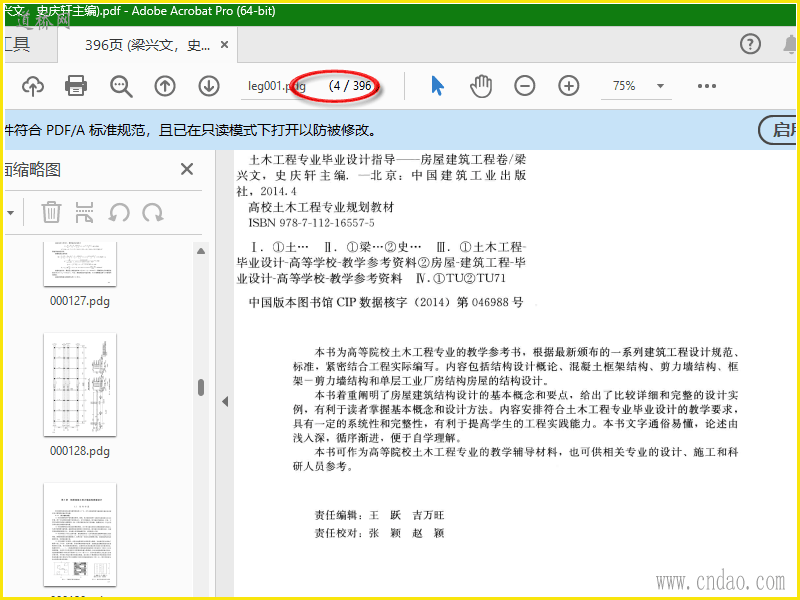The image size is (800, 600).
Task: Click the 000127.pdg label text
Action: click(x=80, y=301)
